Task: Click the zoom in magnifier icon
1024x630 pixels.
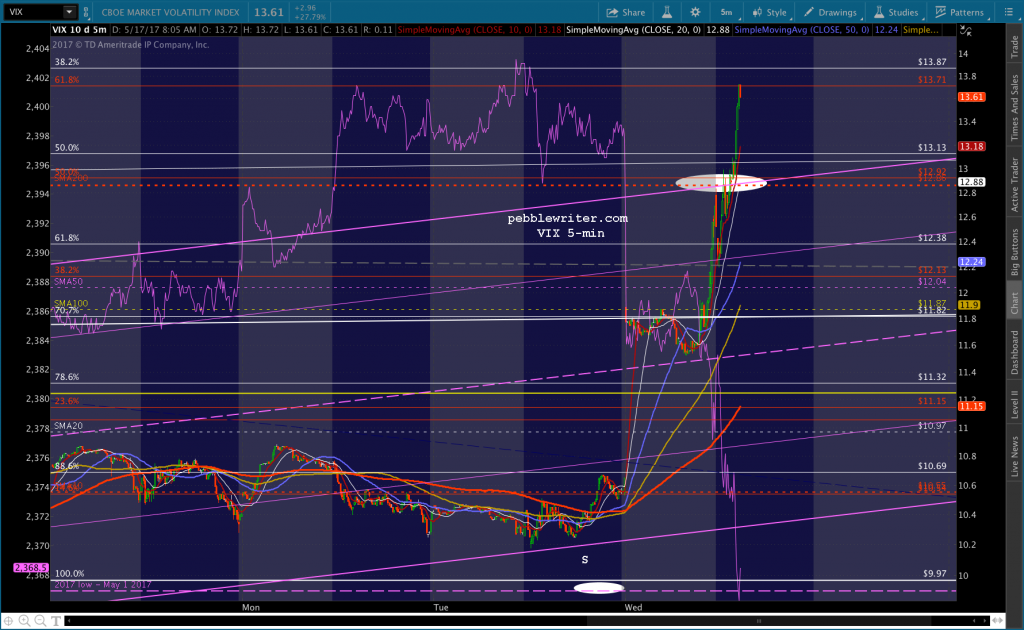Action: [x=24, y=621]
